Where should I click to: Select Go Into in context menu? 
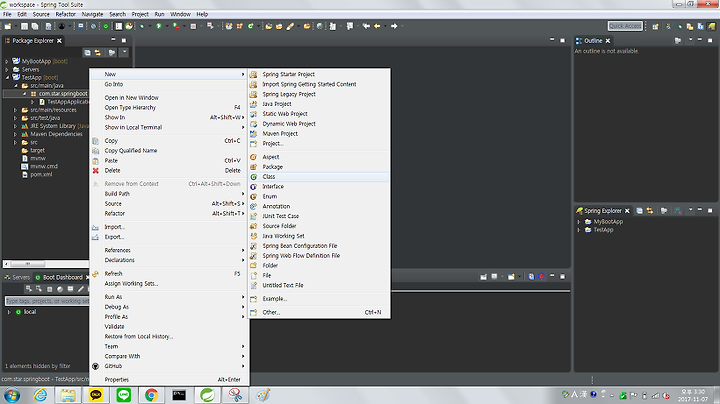(169, 84)
